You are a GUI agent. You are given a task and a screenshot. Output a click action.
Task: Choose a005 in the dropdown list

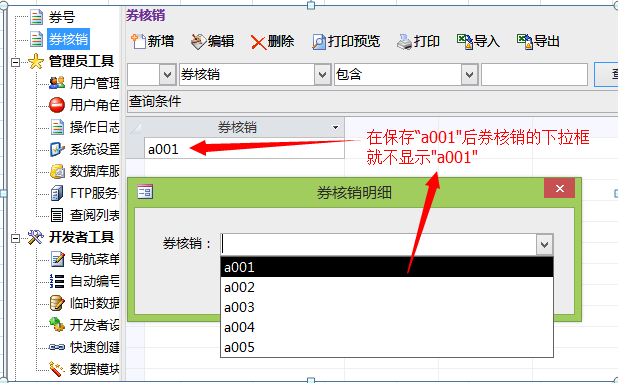pos(387,347)
